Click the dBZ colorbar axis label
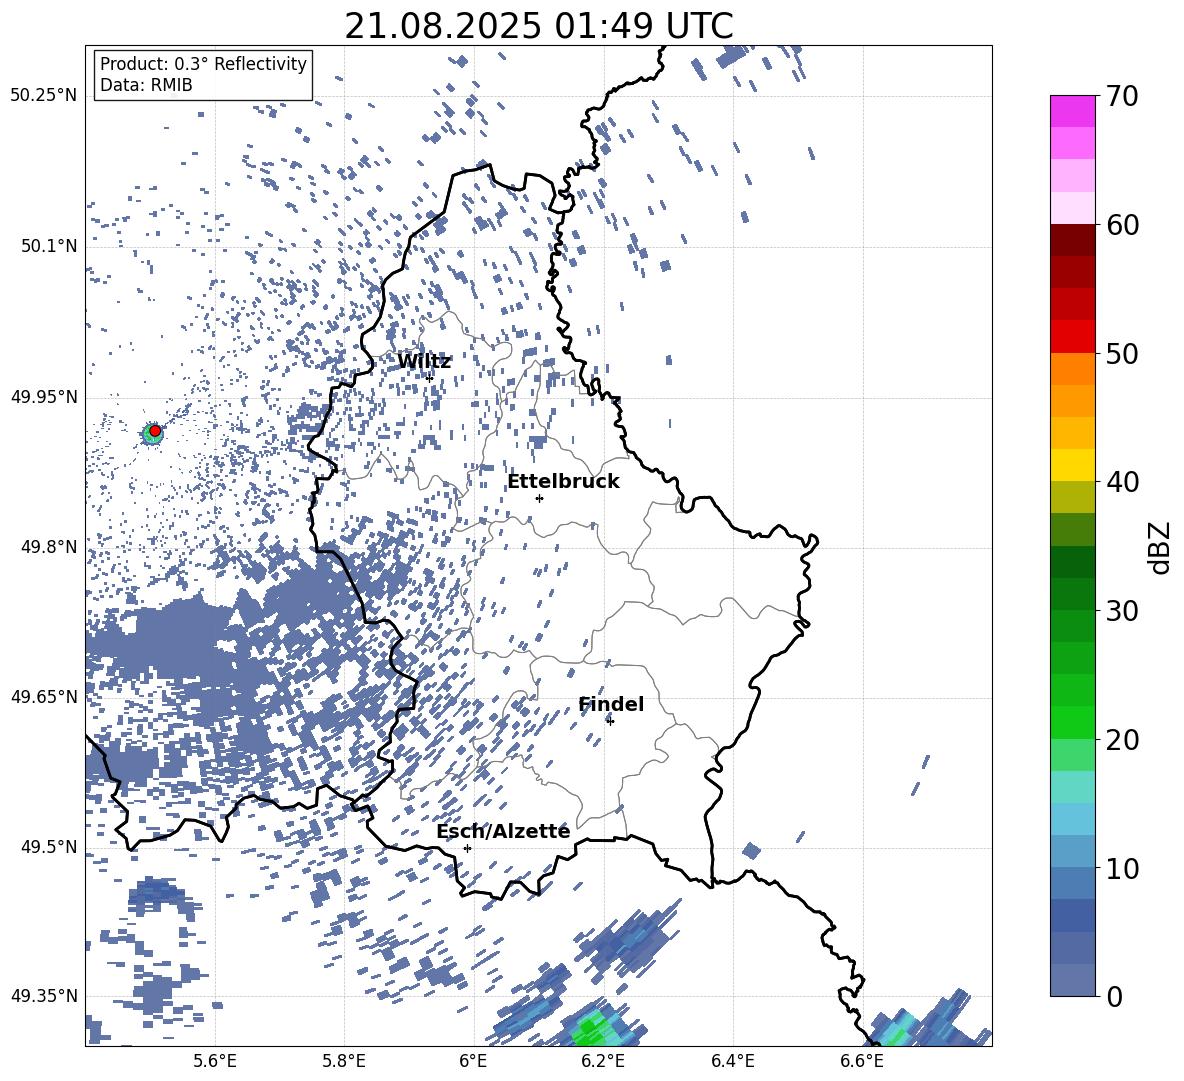 pyautogui.click(x=1161, y=547)
